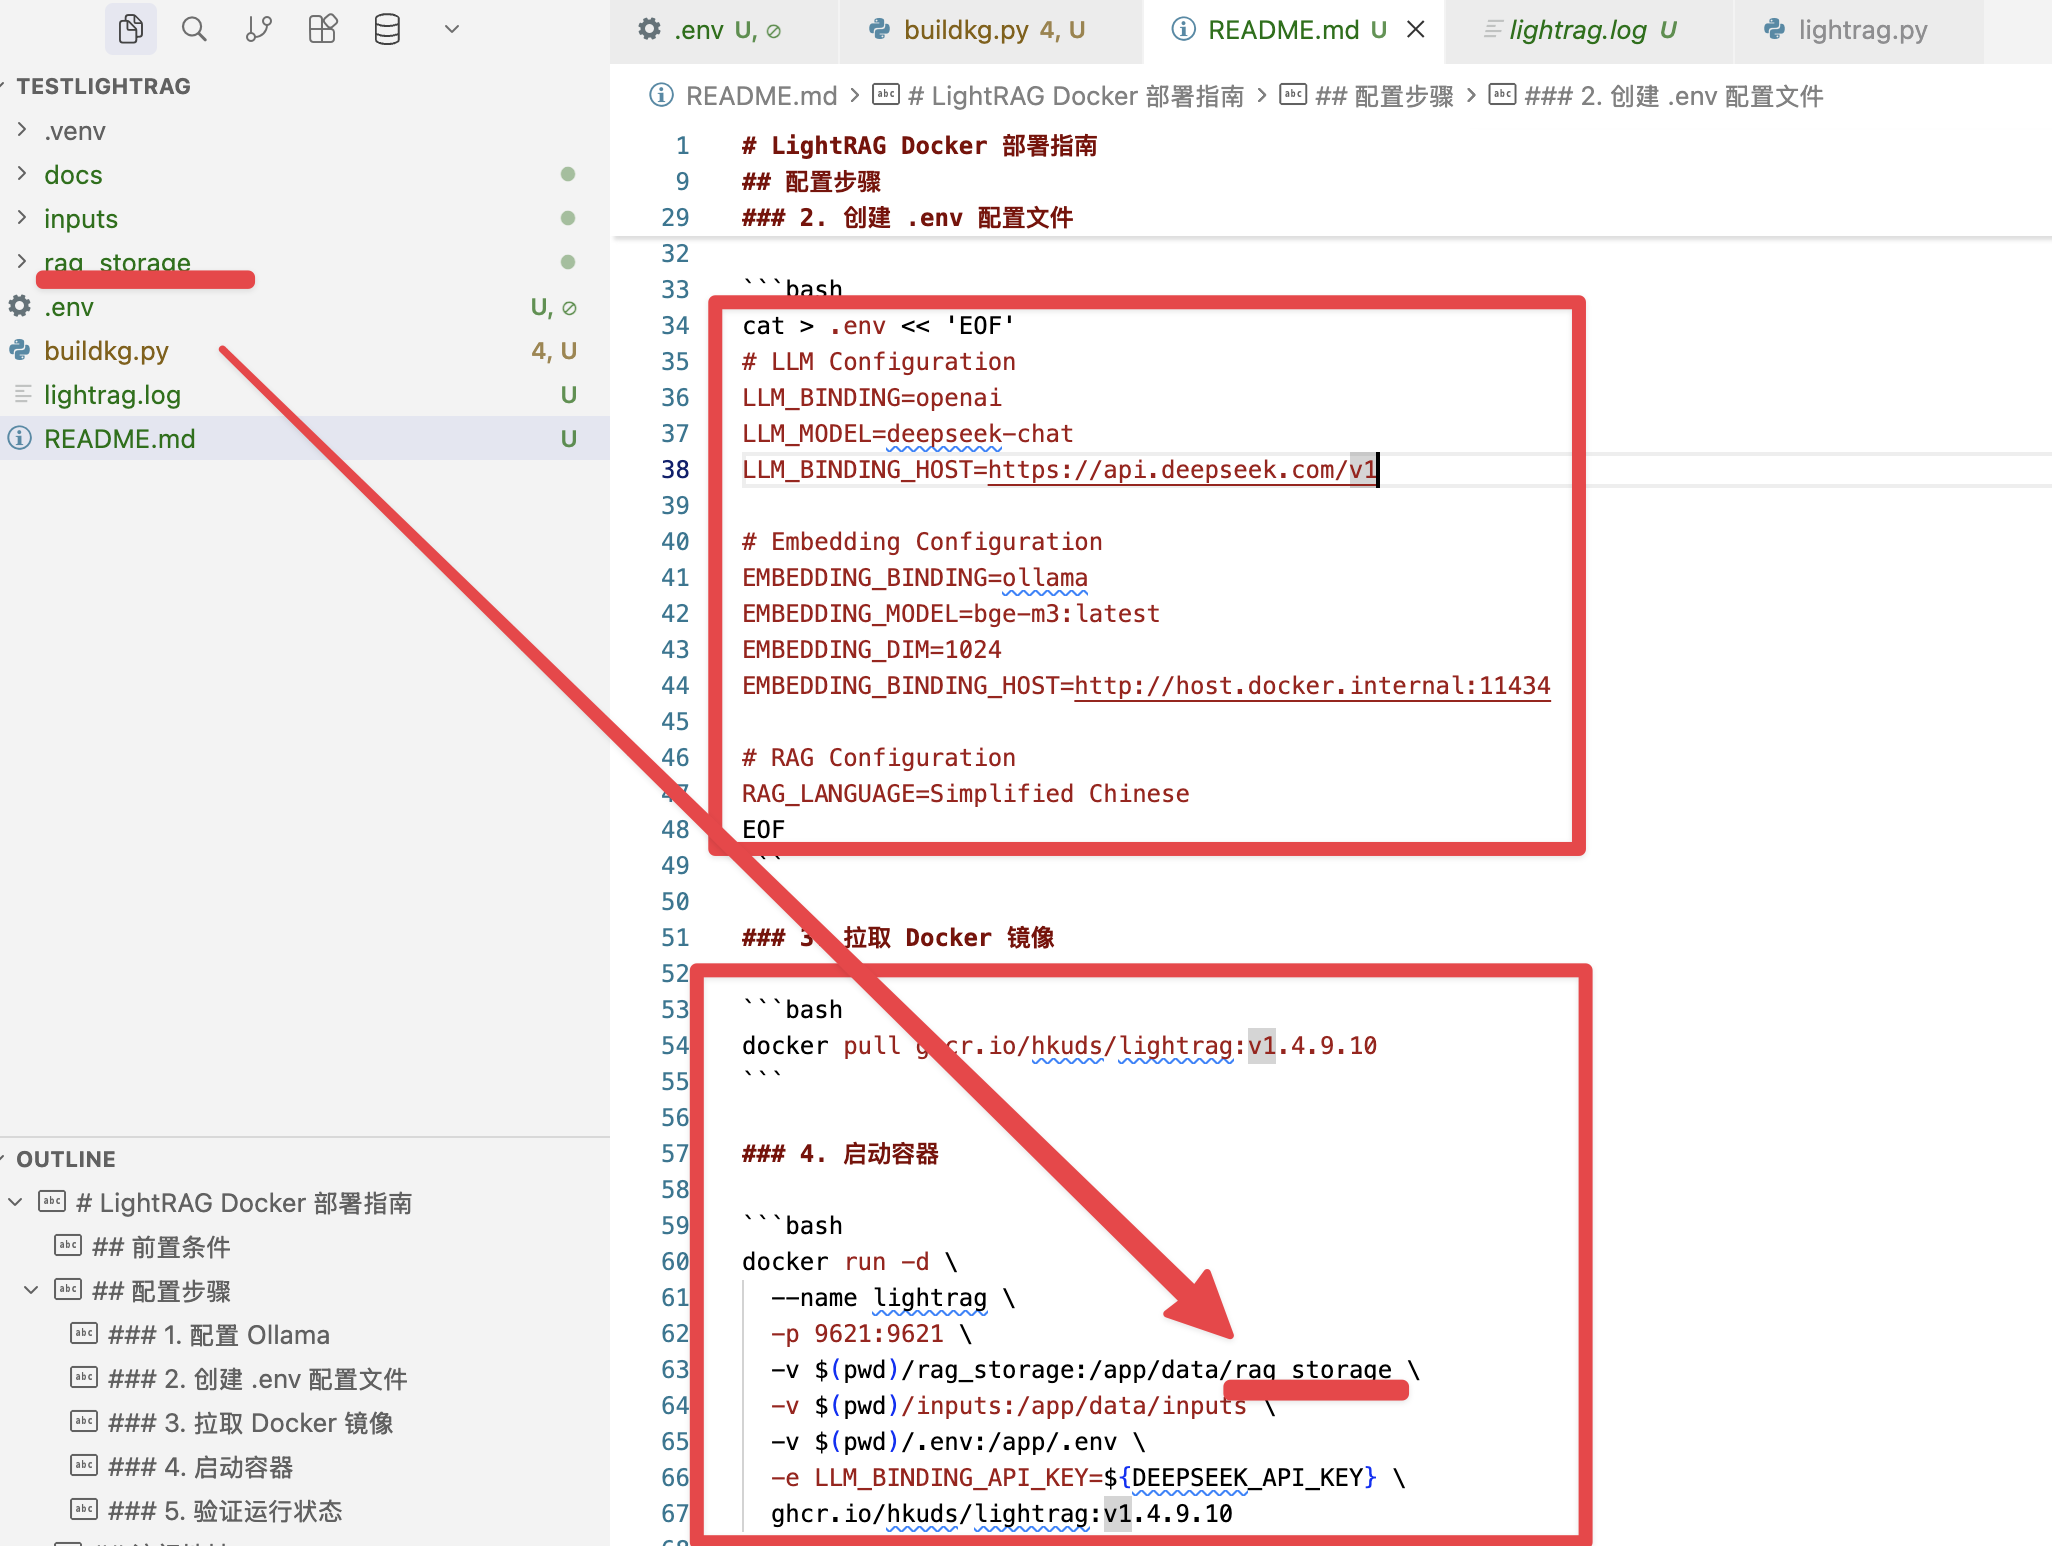The width and height of the screenshot is (2052, 1546).
Task: Select lightrag.log file in explorer
Action: pos(112,395)
